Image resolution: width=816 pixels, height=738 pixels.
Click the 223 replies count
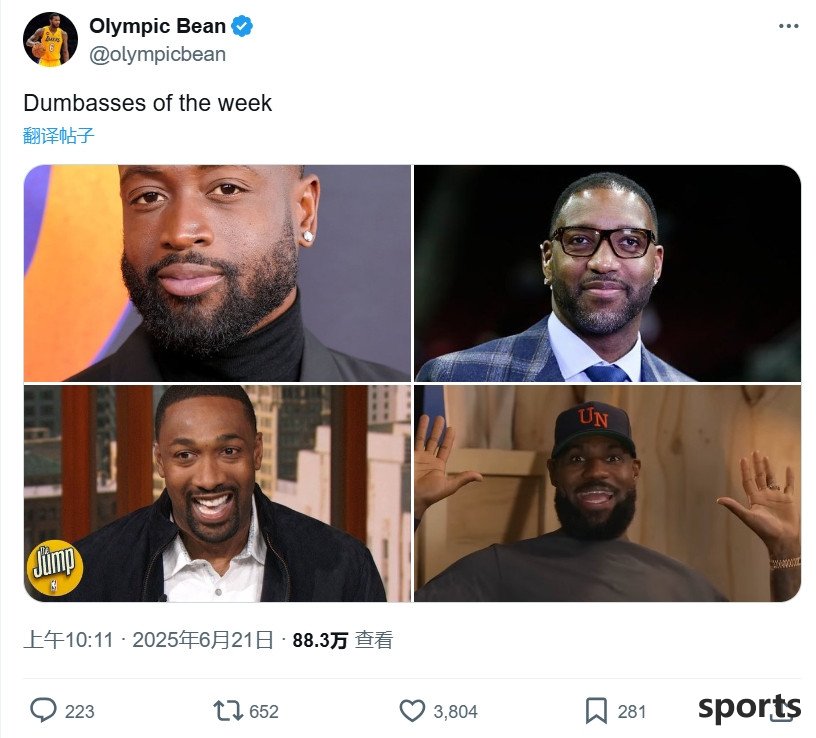pyautogui.click(x=80, y=711)
